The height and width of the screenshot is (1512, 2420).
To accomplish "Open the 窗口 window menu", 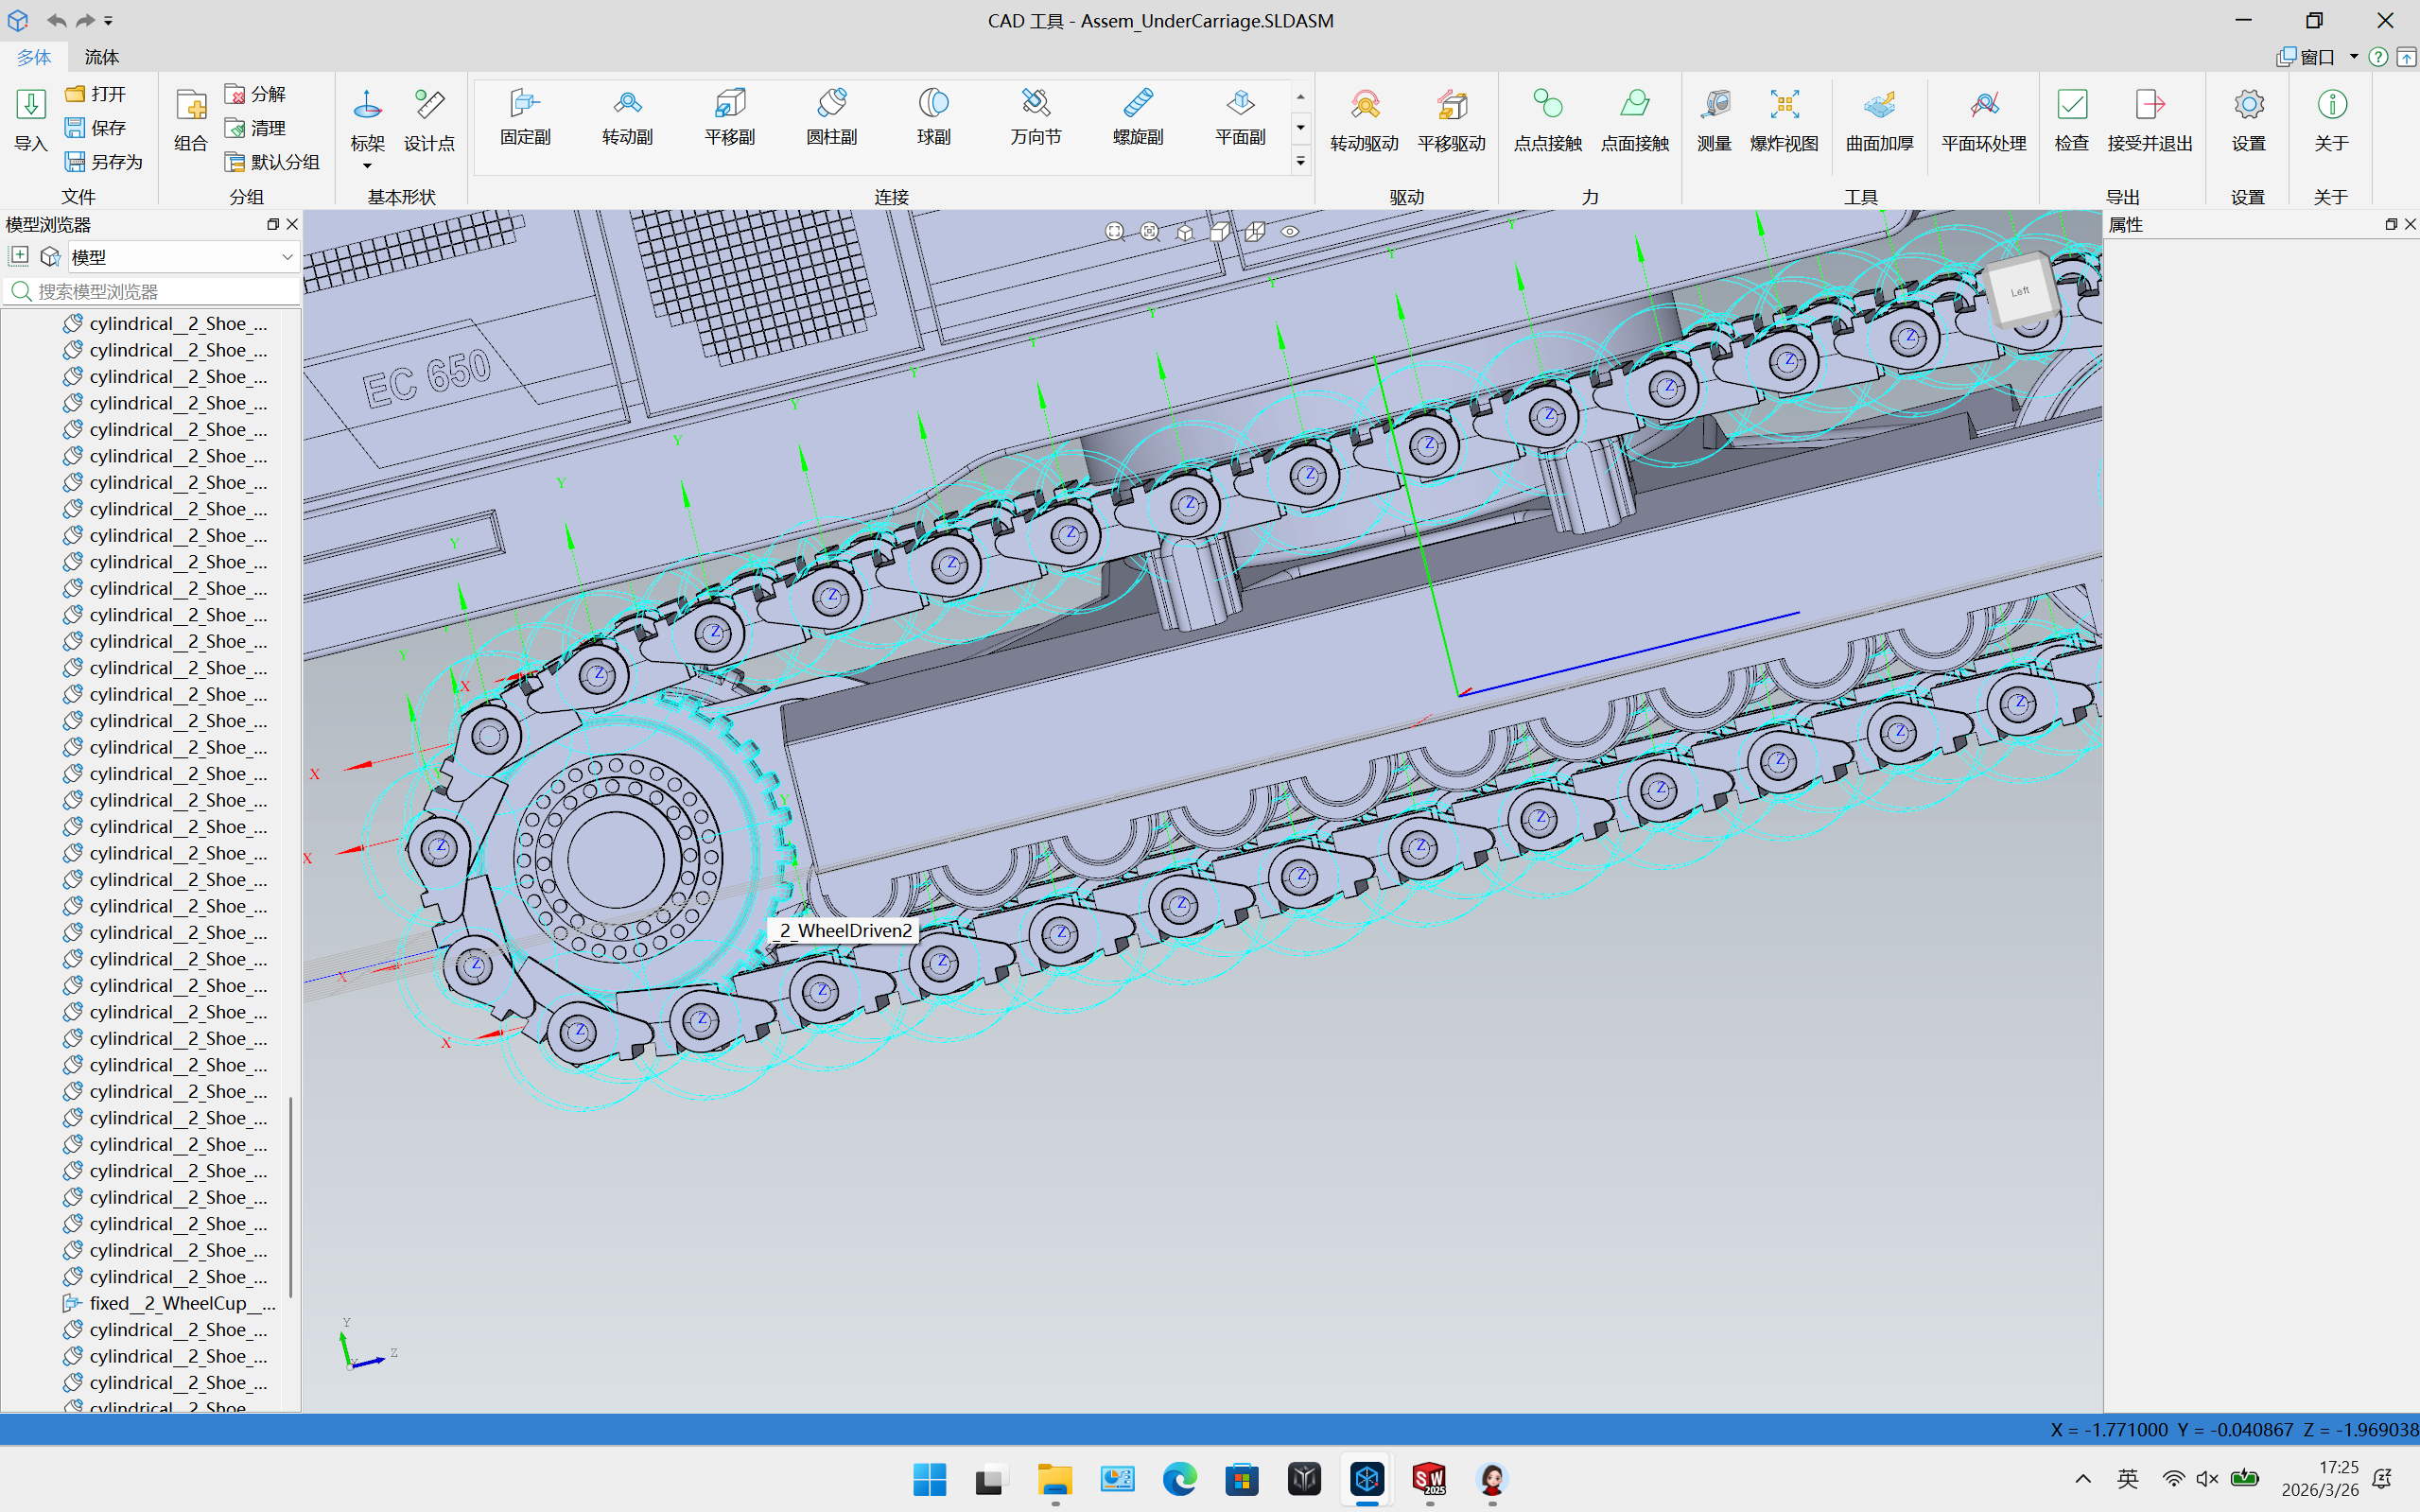I will point(2316,57).
